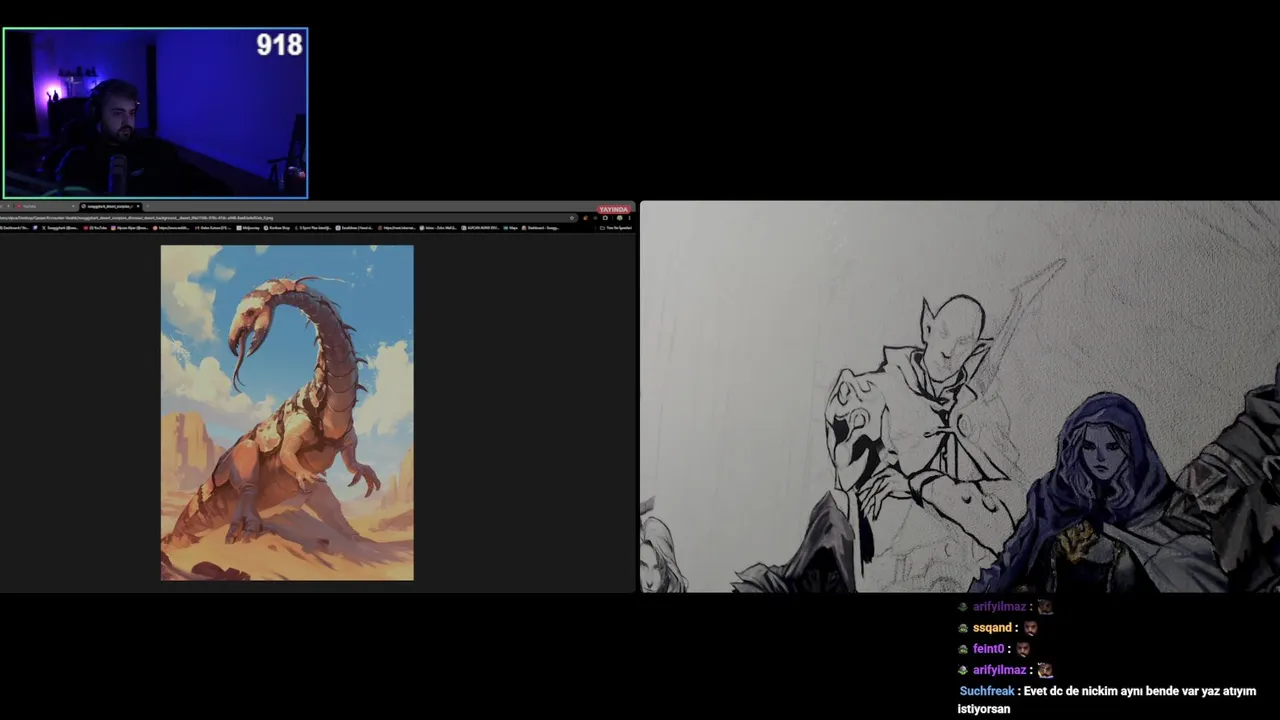This screenshot has width=1280, height=720.
Task: Bookmark this page using the star icon
Action: click(x=572, y=218)
